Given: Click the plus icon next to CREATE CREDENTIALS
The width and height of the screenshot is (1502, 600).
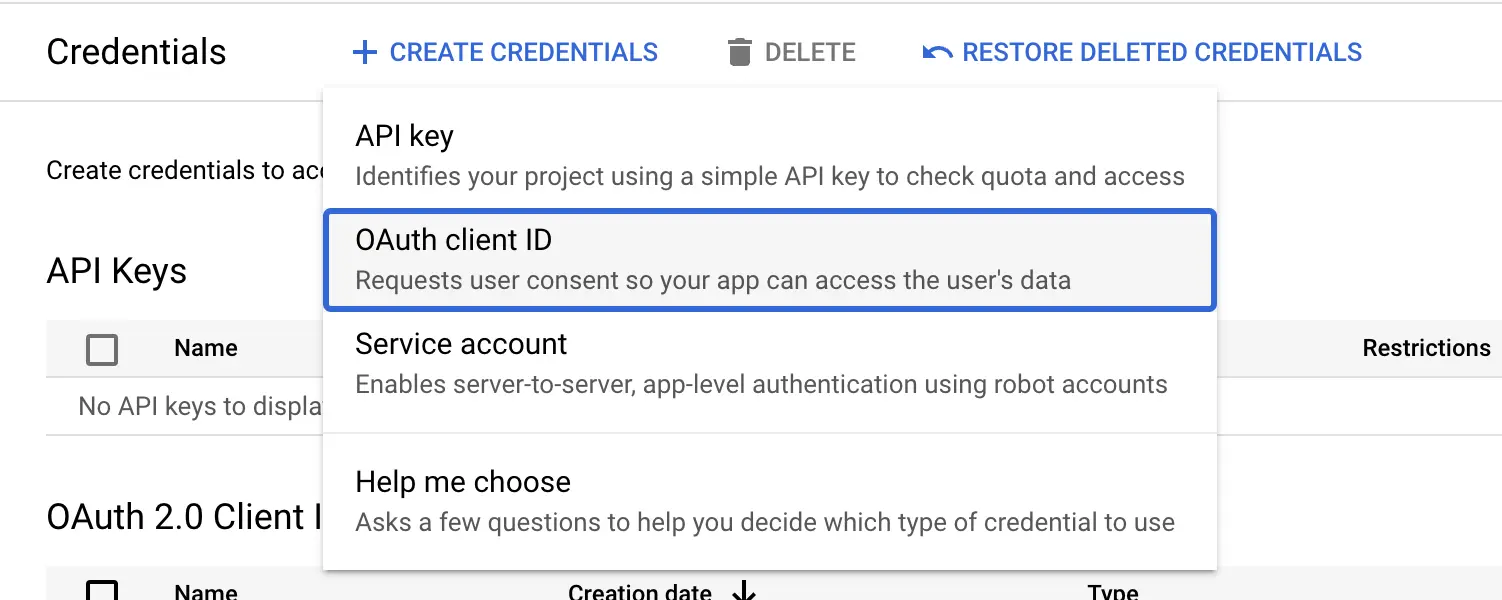Looking at the screenshot, I should tap(364, 52).
